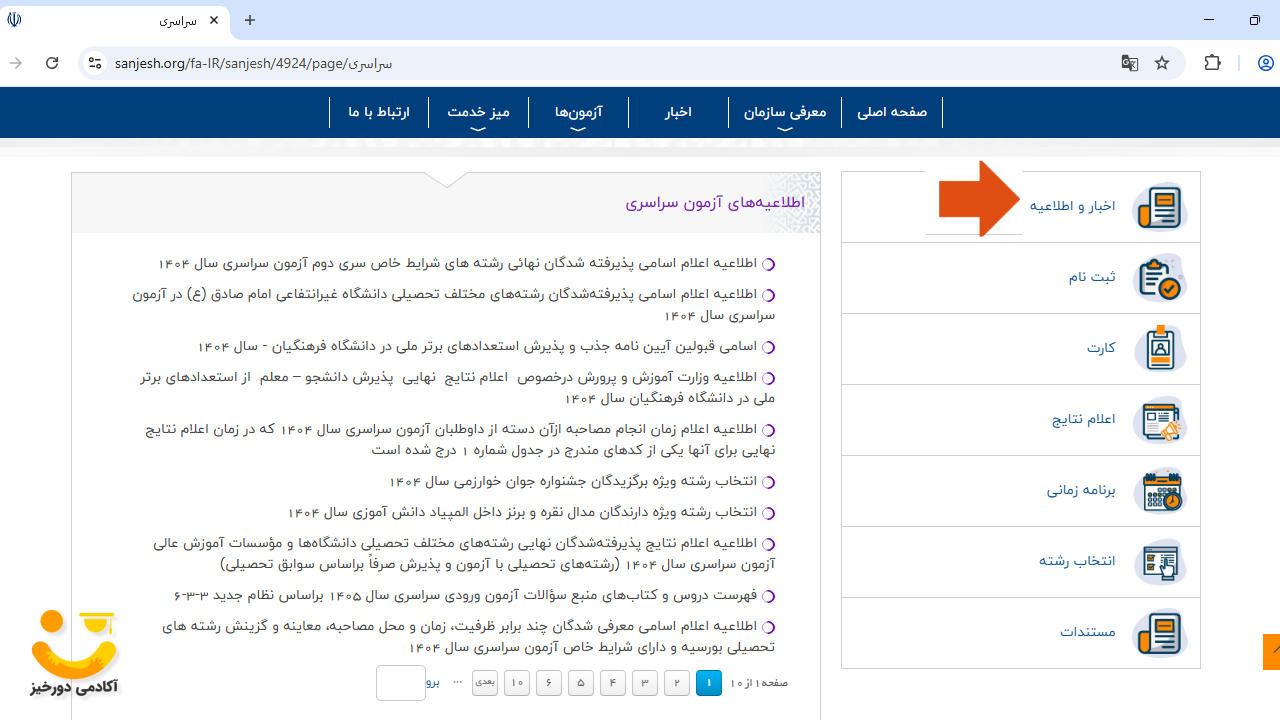Click the News and Announcements (اخبار و اطلاعیه) sidebar icon
This screenshot has width=1280, height=720.
1159,207
